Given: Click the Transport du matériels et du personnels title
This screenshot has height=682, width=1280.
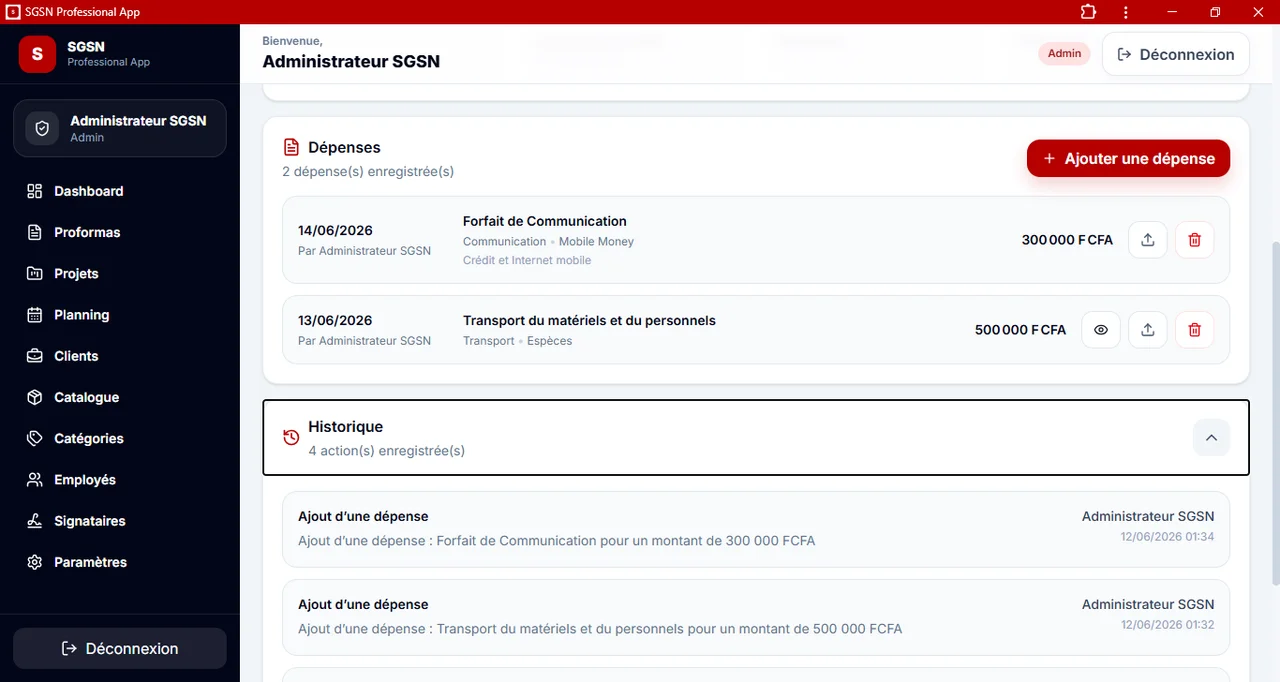Looking at the screenshot, I should [589, 321].
